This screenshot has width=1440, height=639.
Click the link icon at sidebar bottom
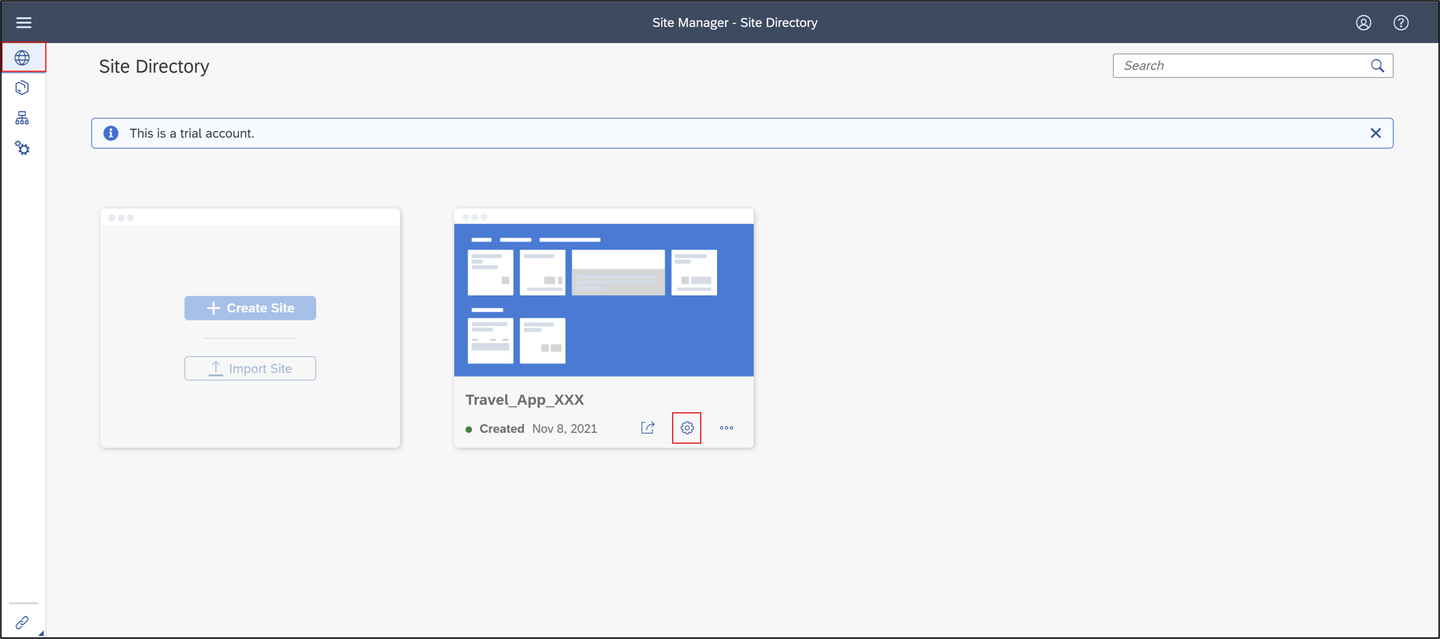pyautogui.click(x=22, y=622)
